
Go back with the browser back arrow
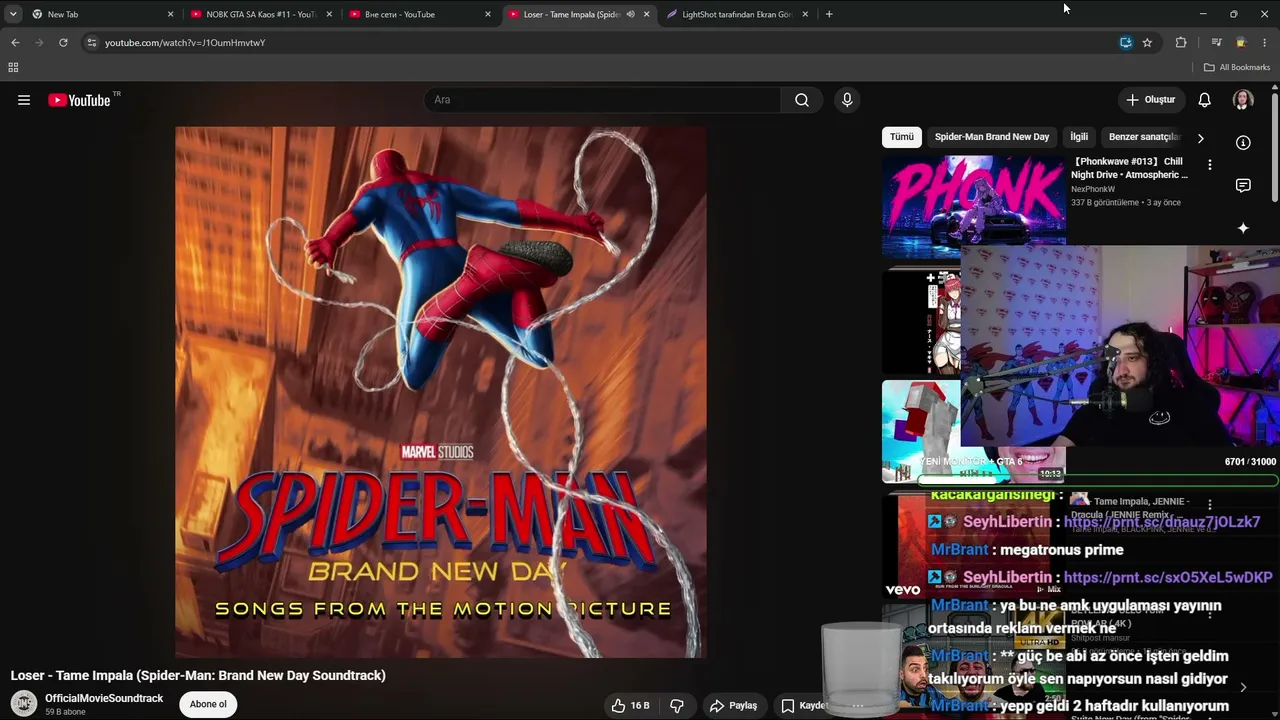pyautogui.click(x=15, y=42)
